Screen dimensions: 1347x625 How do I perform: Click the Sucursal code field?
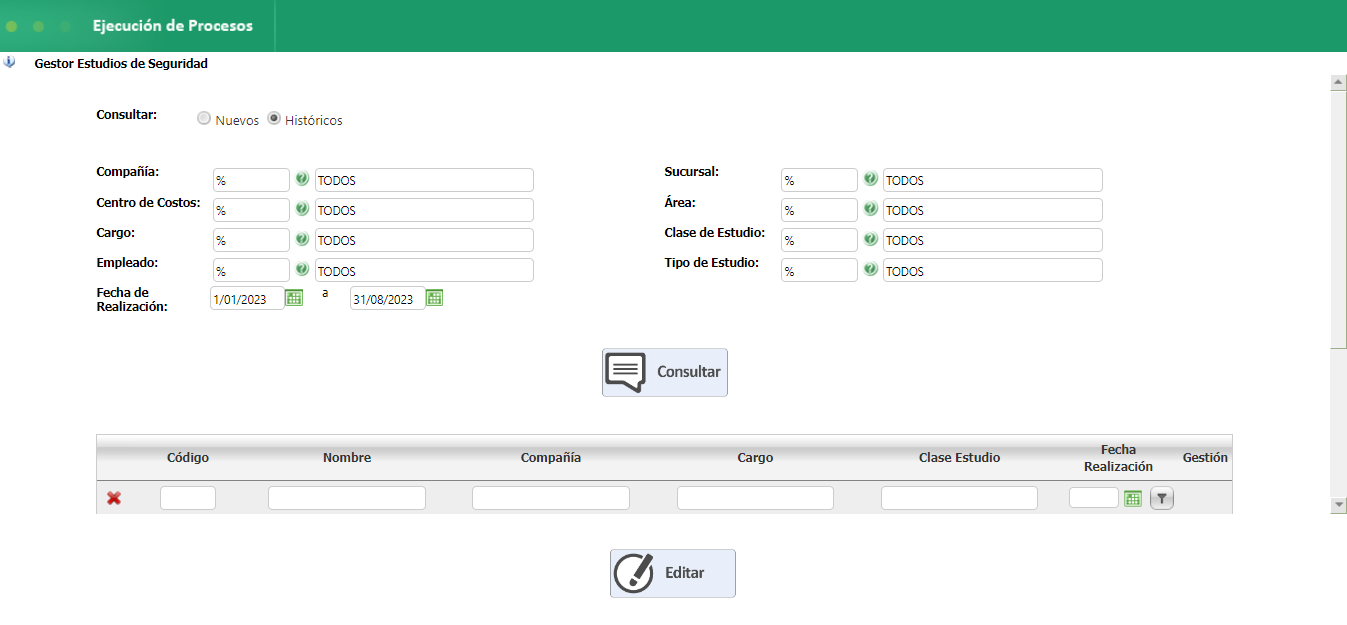(x=819, y=180)
